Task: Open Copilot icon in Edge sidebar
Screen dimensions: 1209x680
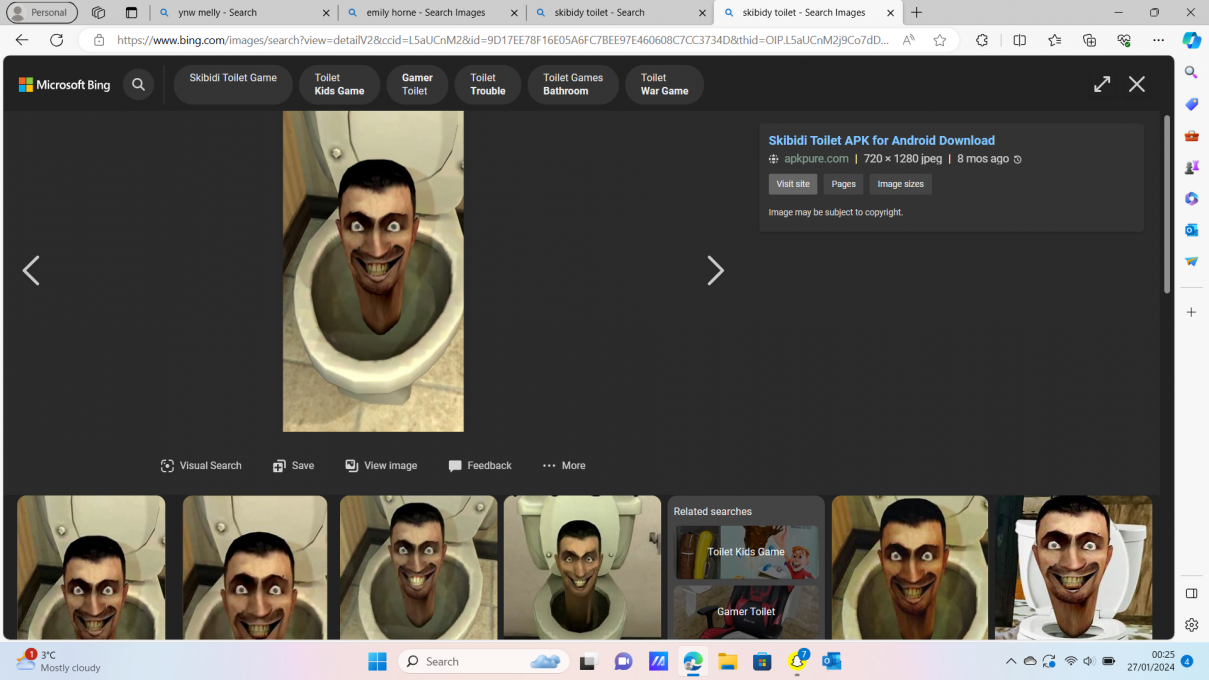Action: [x=1191, y=40]
